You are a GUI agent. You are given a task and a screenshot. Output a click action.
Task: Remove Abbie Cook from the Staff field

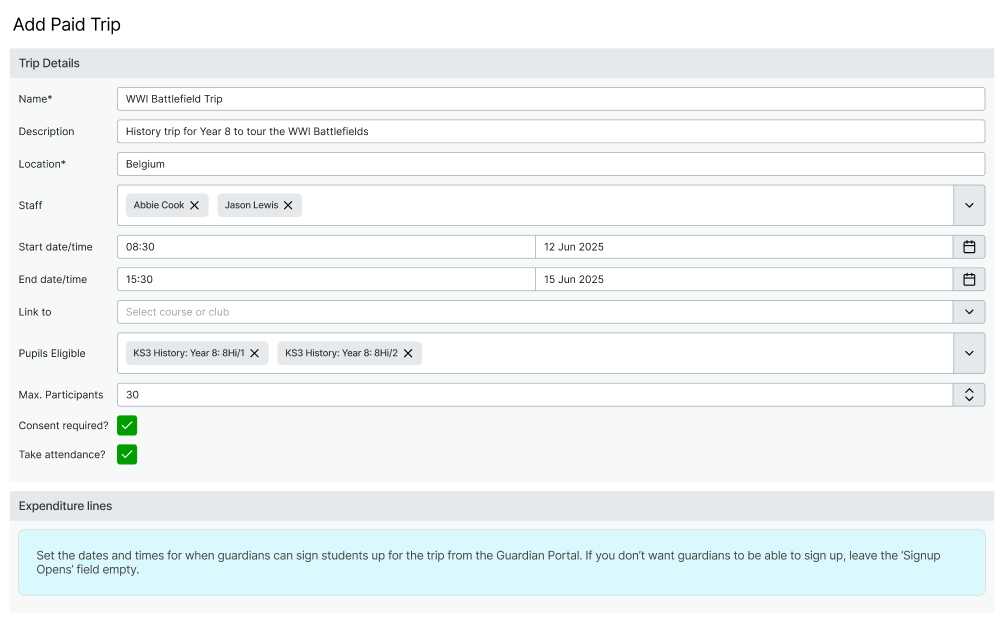pyautogui.click(x=195, y=205)
